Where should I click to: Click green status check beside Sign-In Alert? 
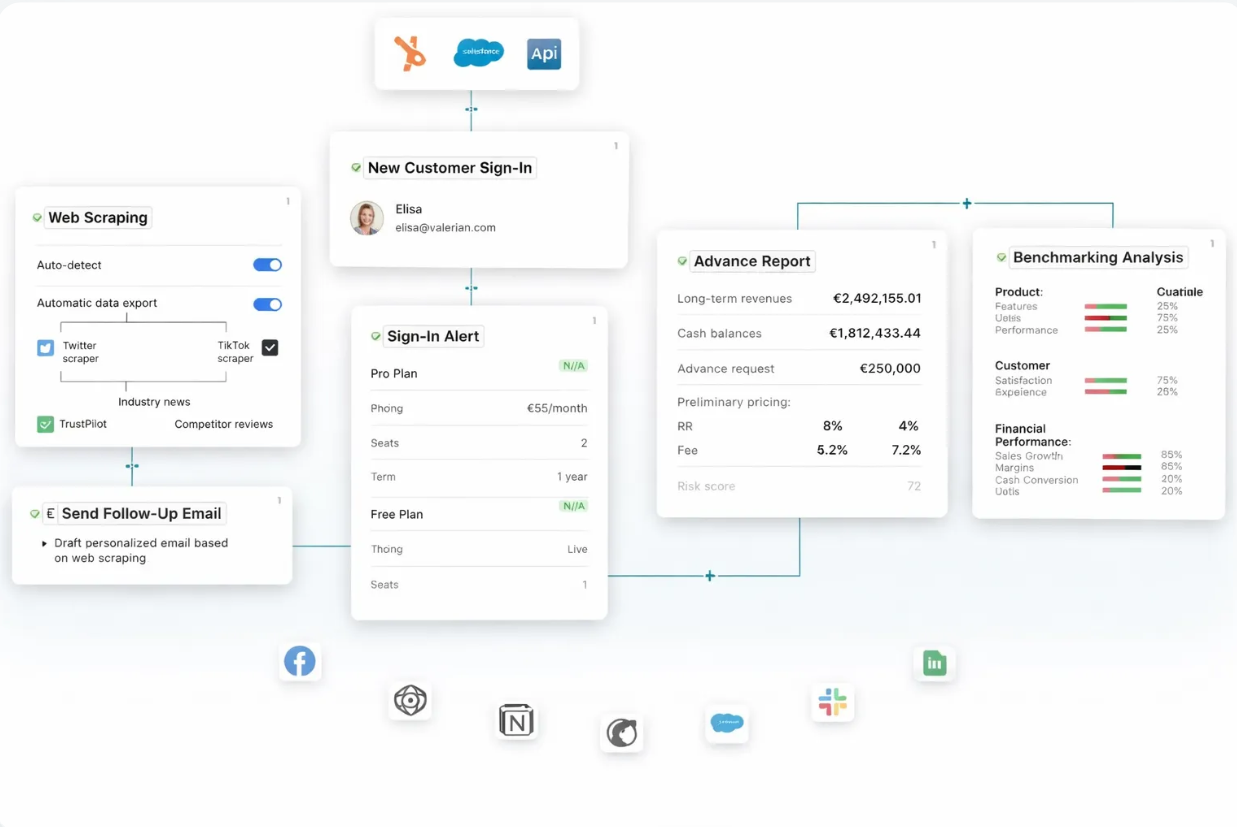(376, 336)
